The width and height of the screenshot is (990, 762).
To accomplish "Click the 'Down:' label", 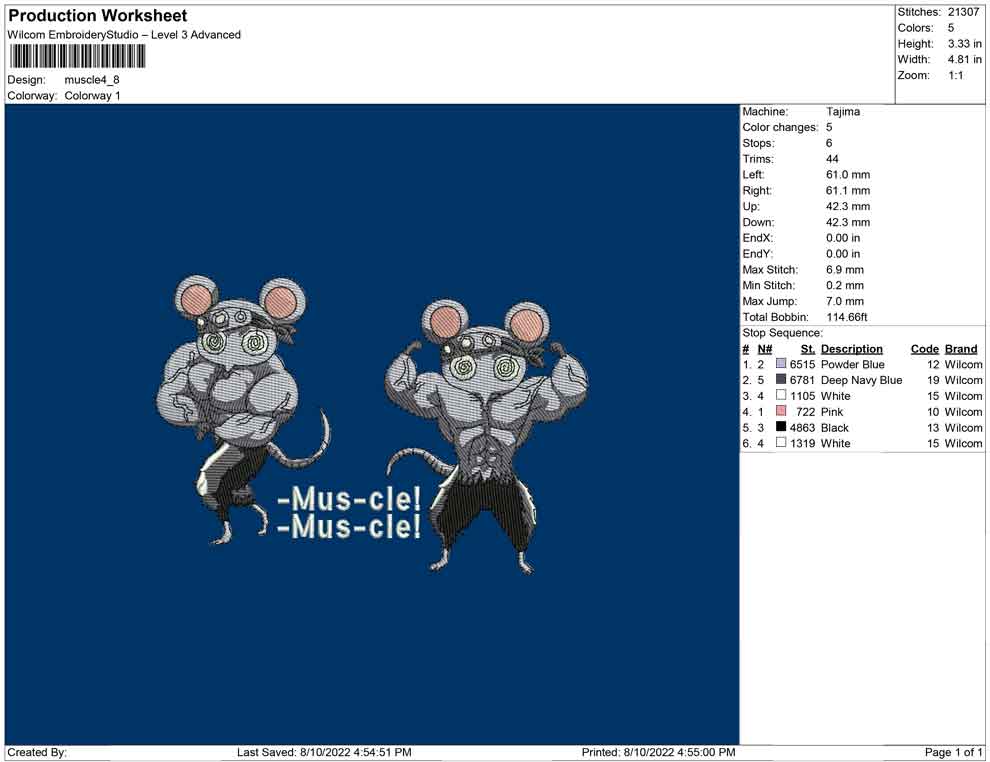I will [x=758, y=222].
